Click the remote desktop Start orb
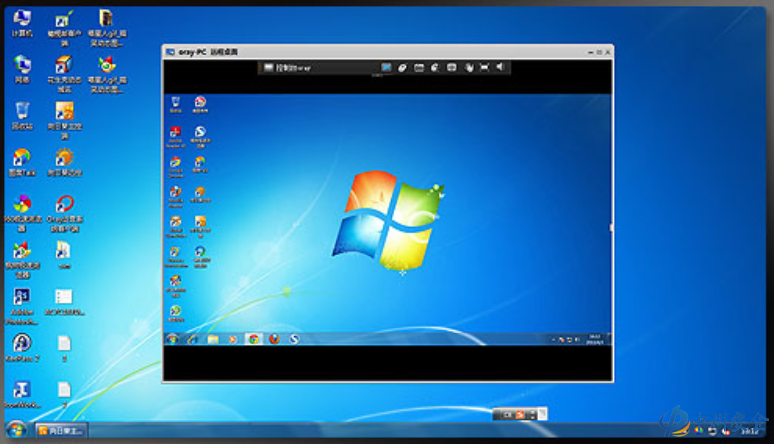The width and height of the screenshot is (774, 444). pos(172,339)
